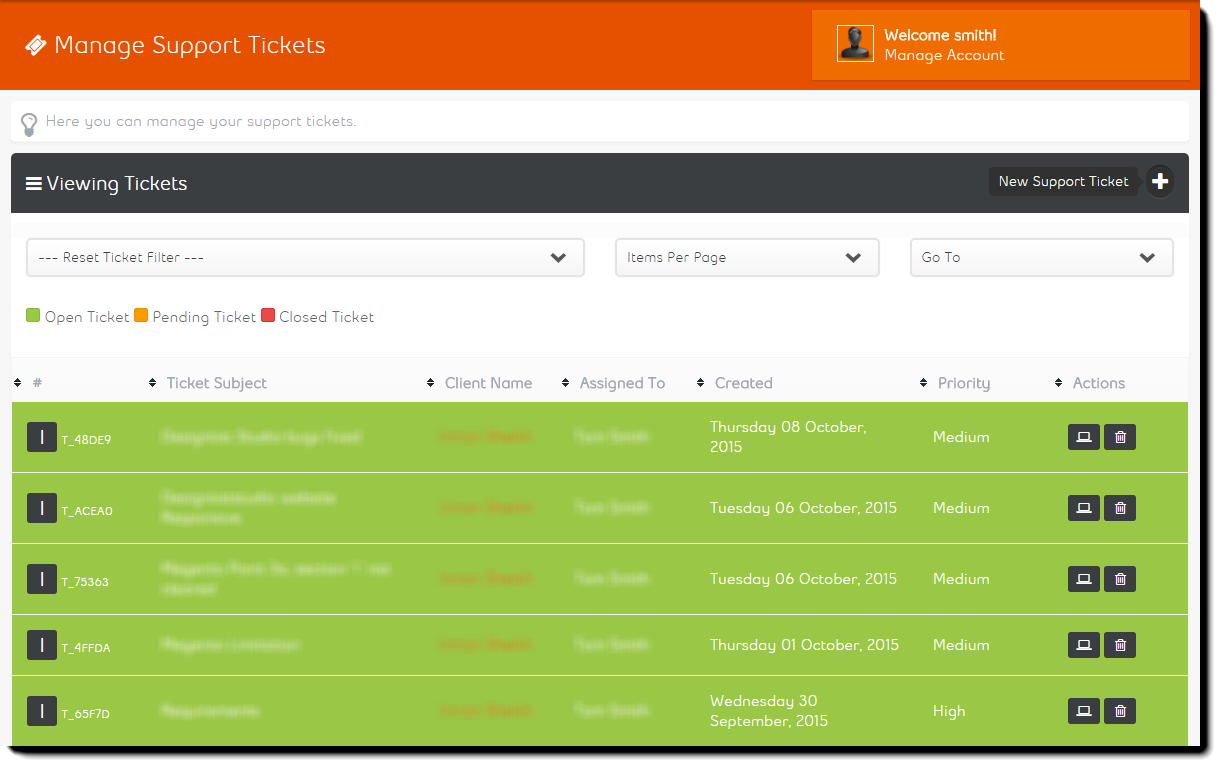Viewport: 1226px width, 772px height.
Task: Click the High priority value
Action: pos(949,711)
